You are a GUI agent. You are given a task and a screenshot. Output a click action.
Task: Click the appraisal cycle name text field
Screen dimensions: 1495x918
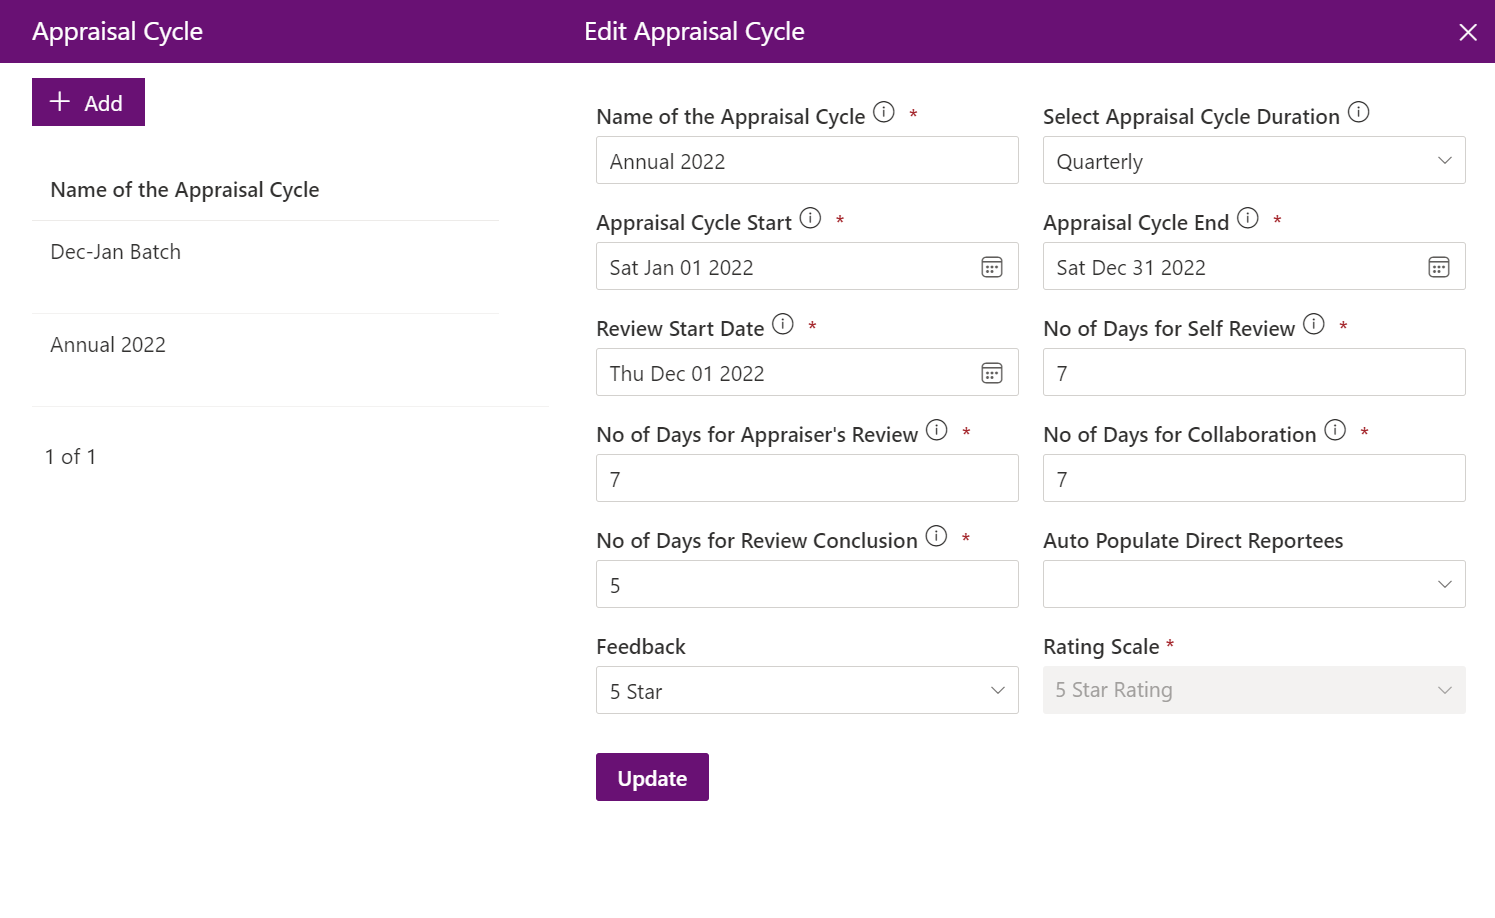click(807, 161)
